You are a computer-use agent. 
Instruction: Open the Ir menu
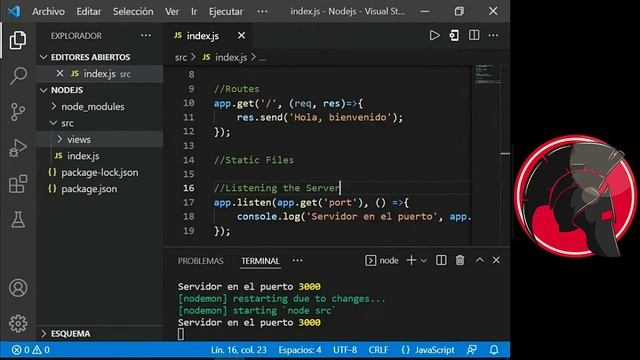point(194,11)
